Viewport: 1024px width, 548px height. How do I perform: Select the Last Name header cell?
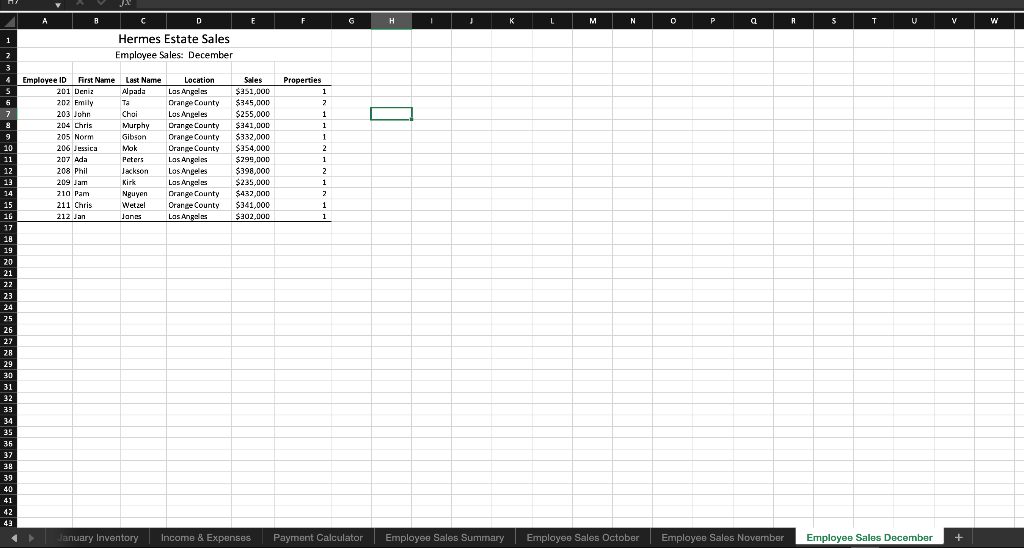pyautogui.click(x=143, y=80)
